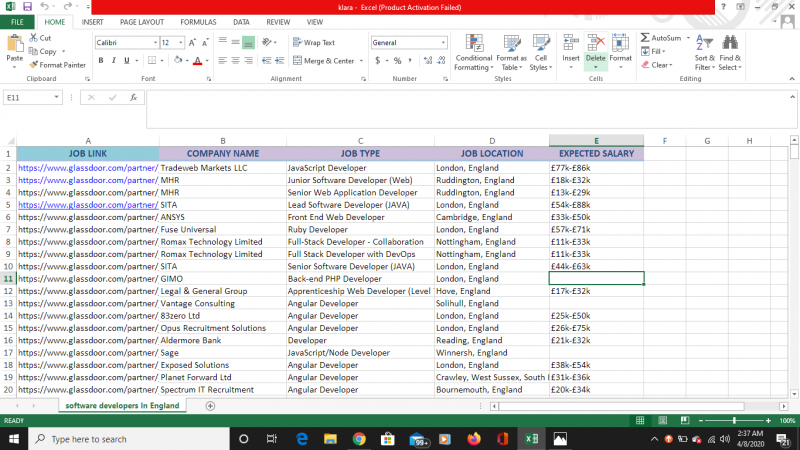Screen dimensions: 800x450
Task: Increase font size with the larger A icon
Action: point(192,43)
